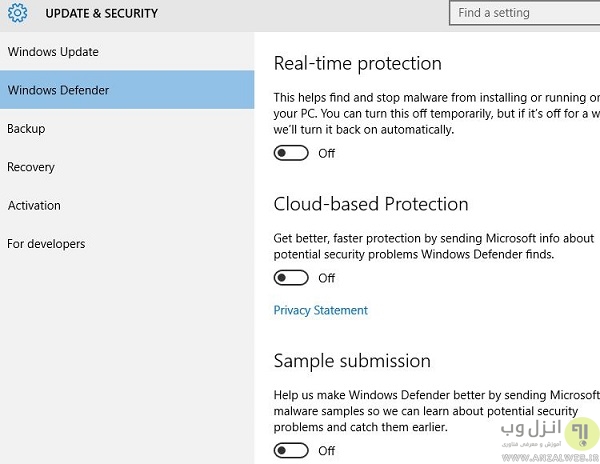
Task: Click the Real-time protection heading
Action: tap(357, 63)
